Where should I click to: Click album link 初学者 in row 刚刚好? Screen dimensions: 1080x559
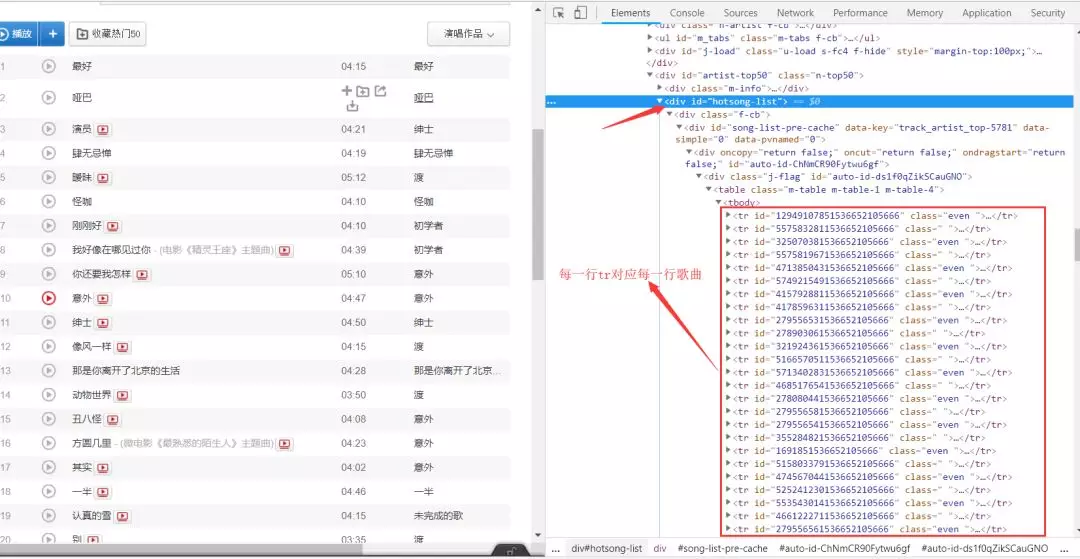[x=428, y=226]
